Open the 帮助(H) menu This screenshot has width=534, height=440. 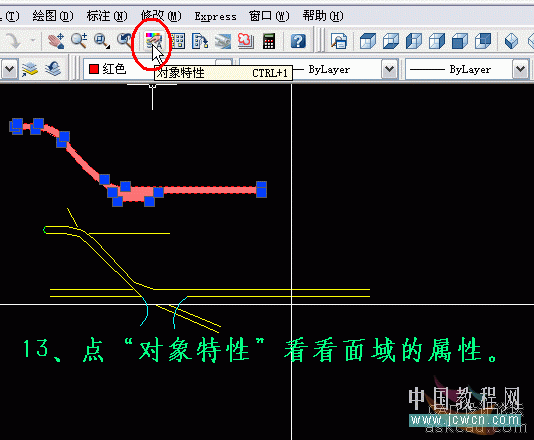[323, 16]
